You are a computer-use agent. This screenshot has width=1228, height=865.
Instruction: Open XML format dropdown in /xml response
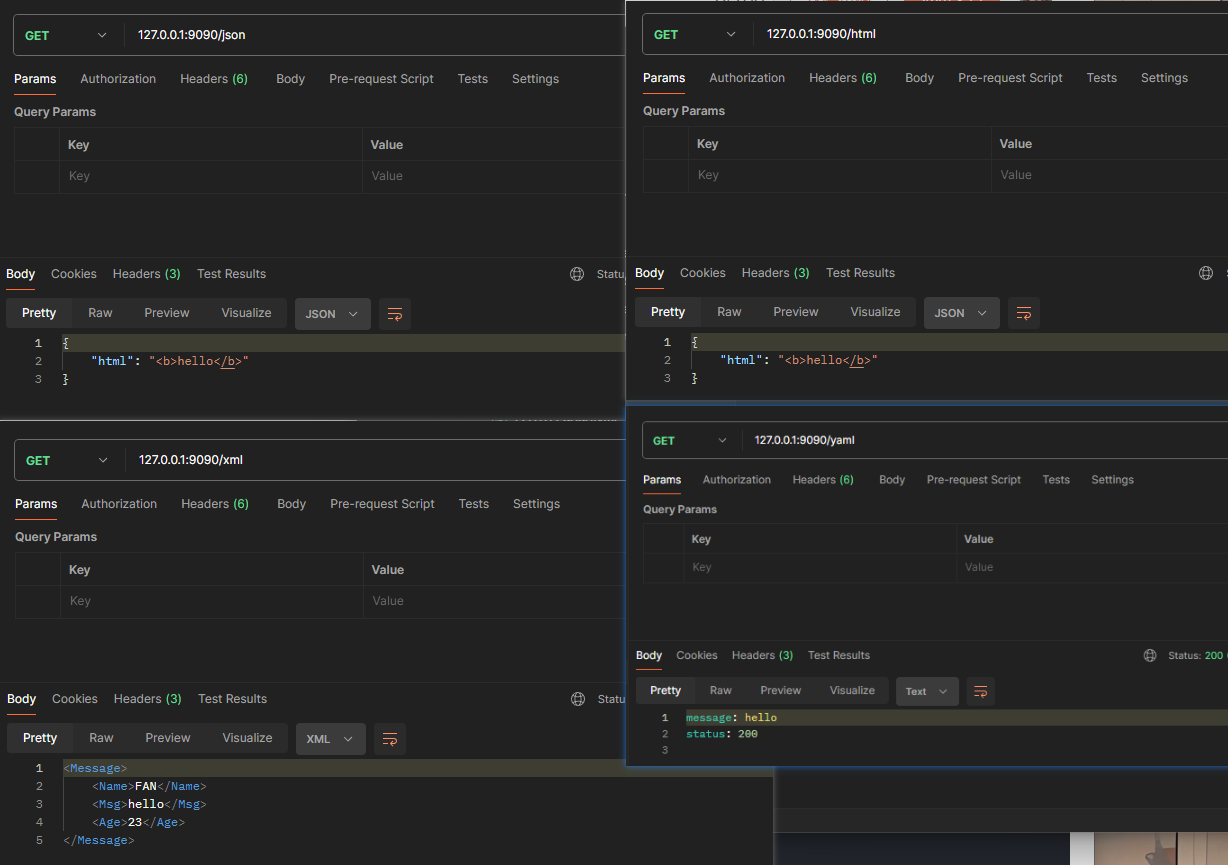point(331,739)
